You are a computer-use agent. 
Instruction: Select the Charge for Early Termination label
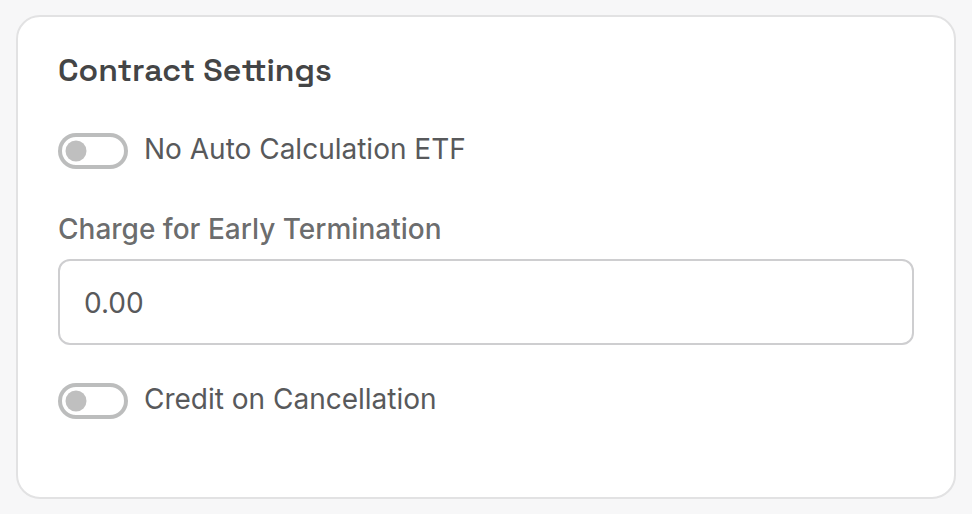tap(249, 229)
